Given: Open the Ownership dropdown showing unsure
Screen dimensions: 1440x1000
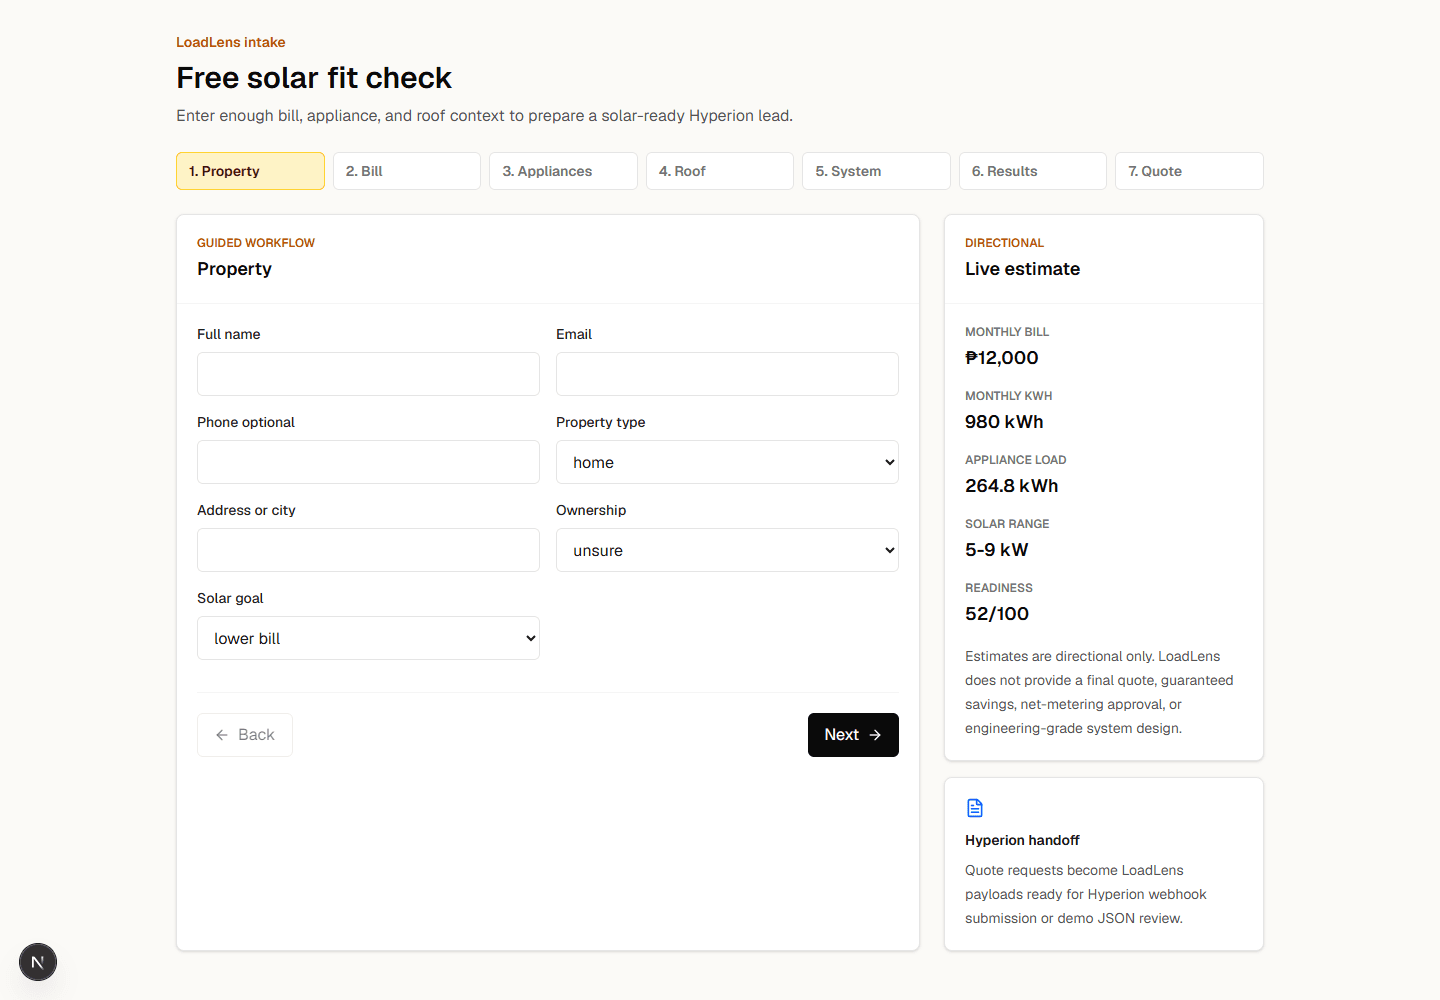Looking at the screenshot, I should pyautogui.click(x=727, y=550).
